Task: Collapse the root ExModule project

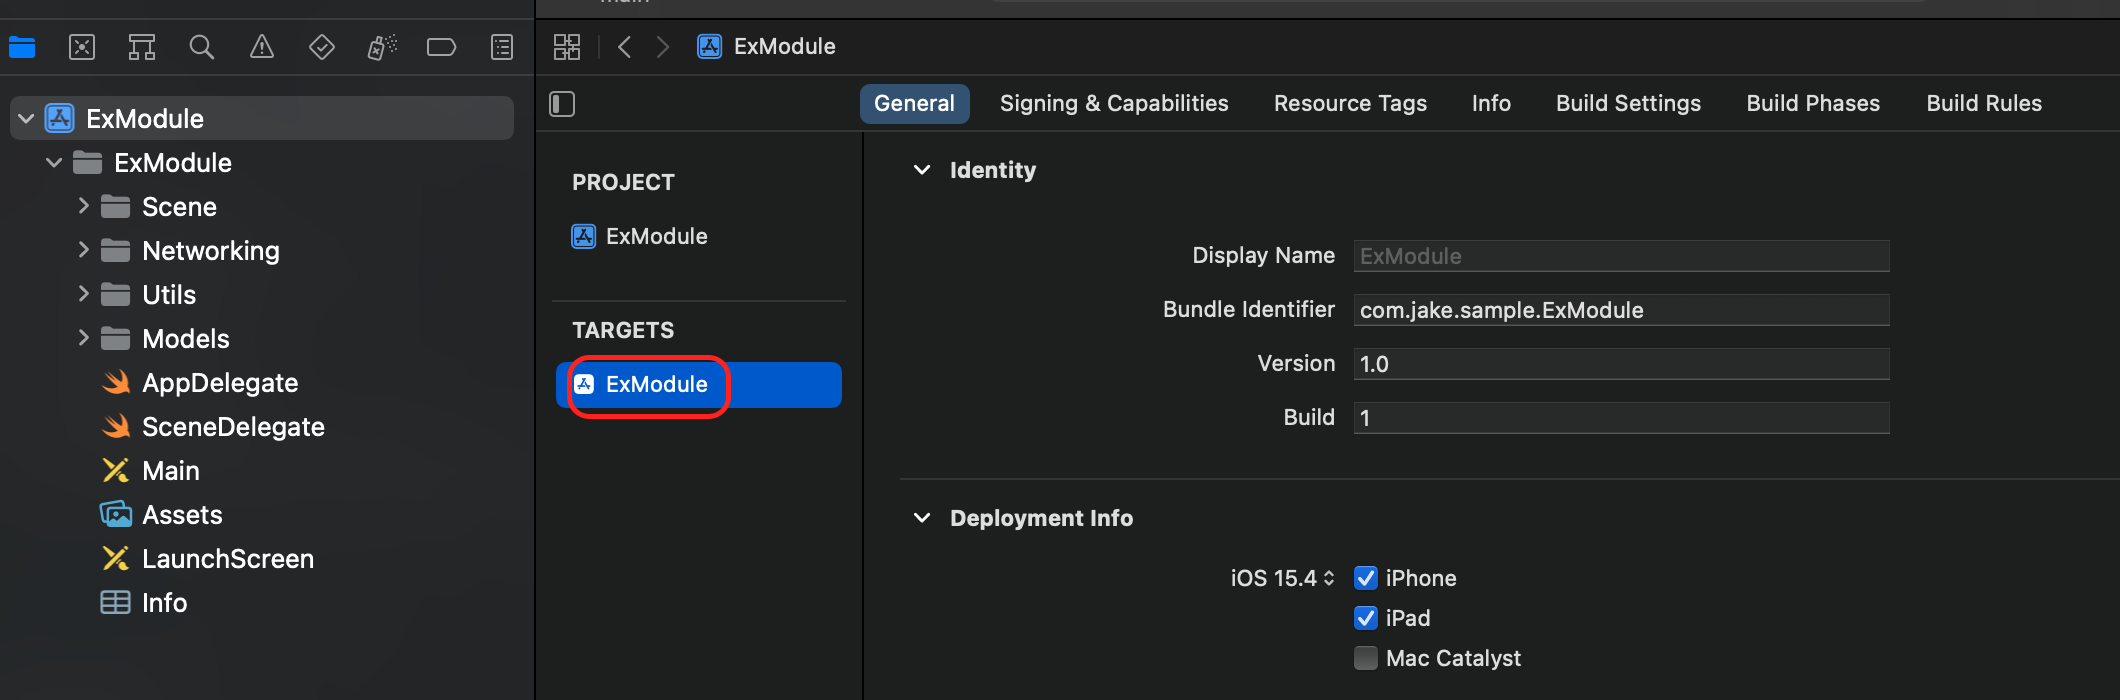Action: [26, 119]
